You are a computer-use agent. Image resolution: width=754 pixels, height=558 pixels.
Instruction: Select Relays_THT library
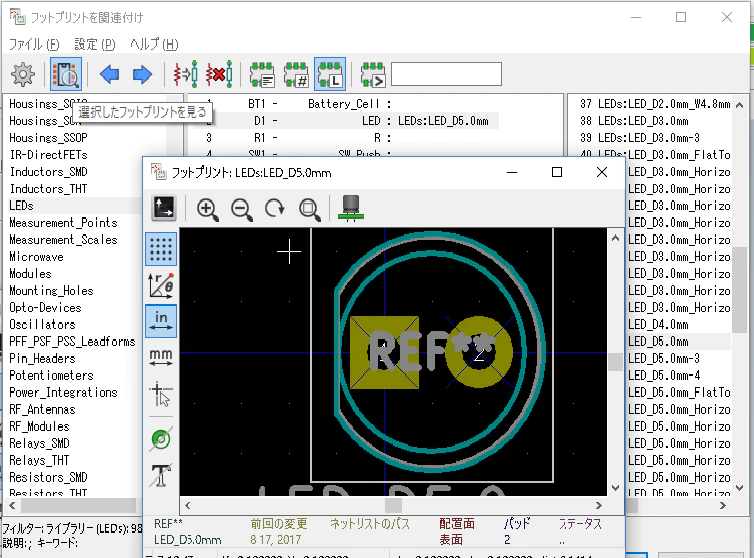pos(39,460)
